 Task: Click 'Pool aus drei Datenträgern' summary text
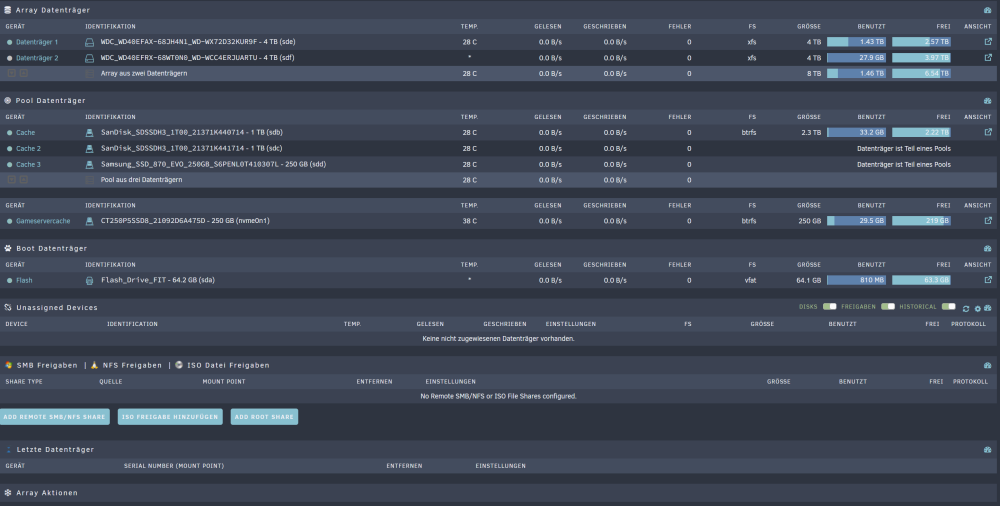142,180
